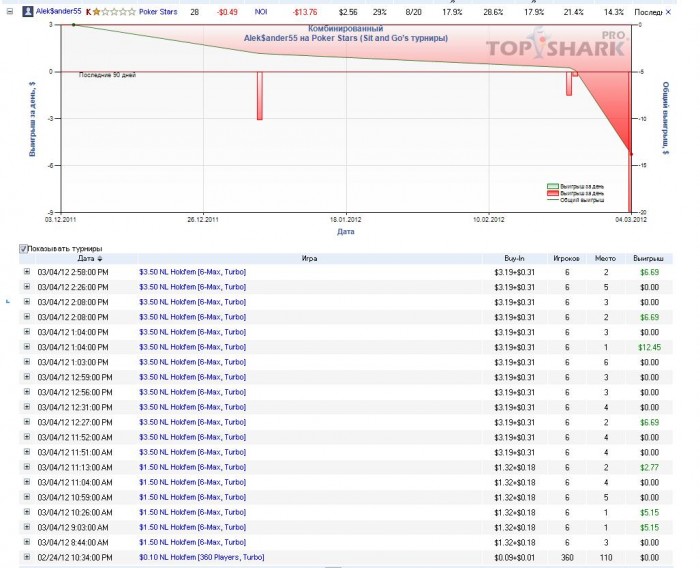Click the red loss bar near 10.02.2012
700x568 pixels.
pyautogui.click(x=569, y=84)
